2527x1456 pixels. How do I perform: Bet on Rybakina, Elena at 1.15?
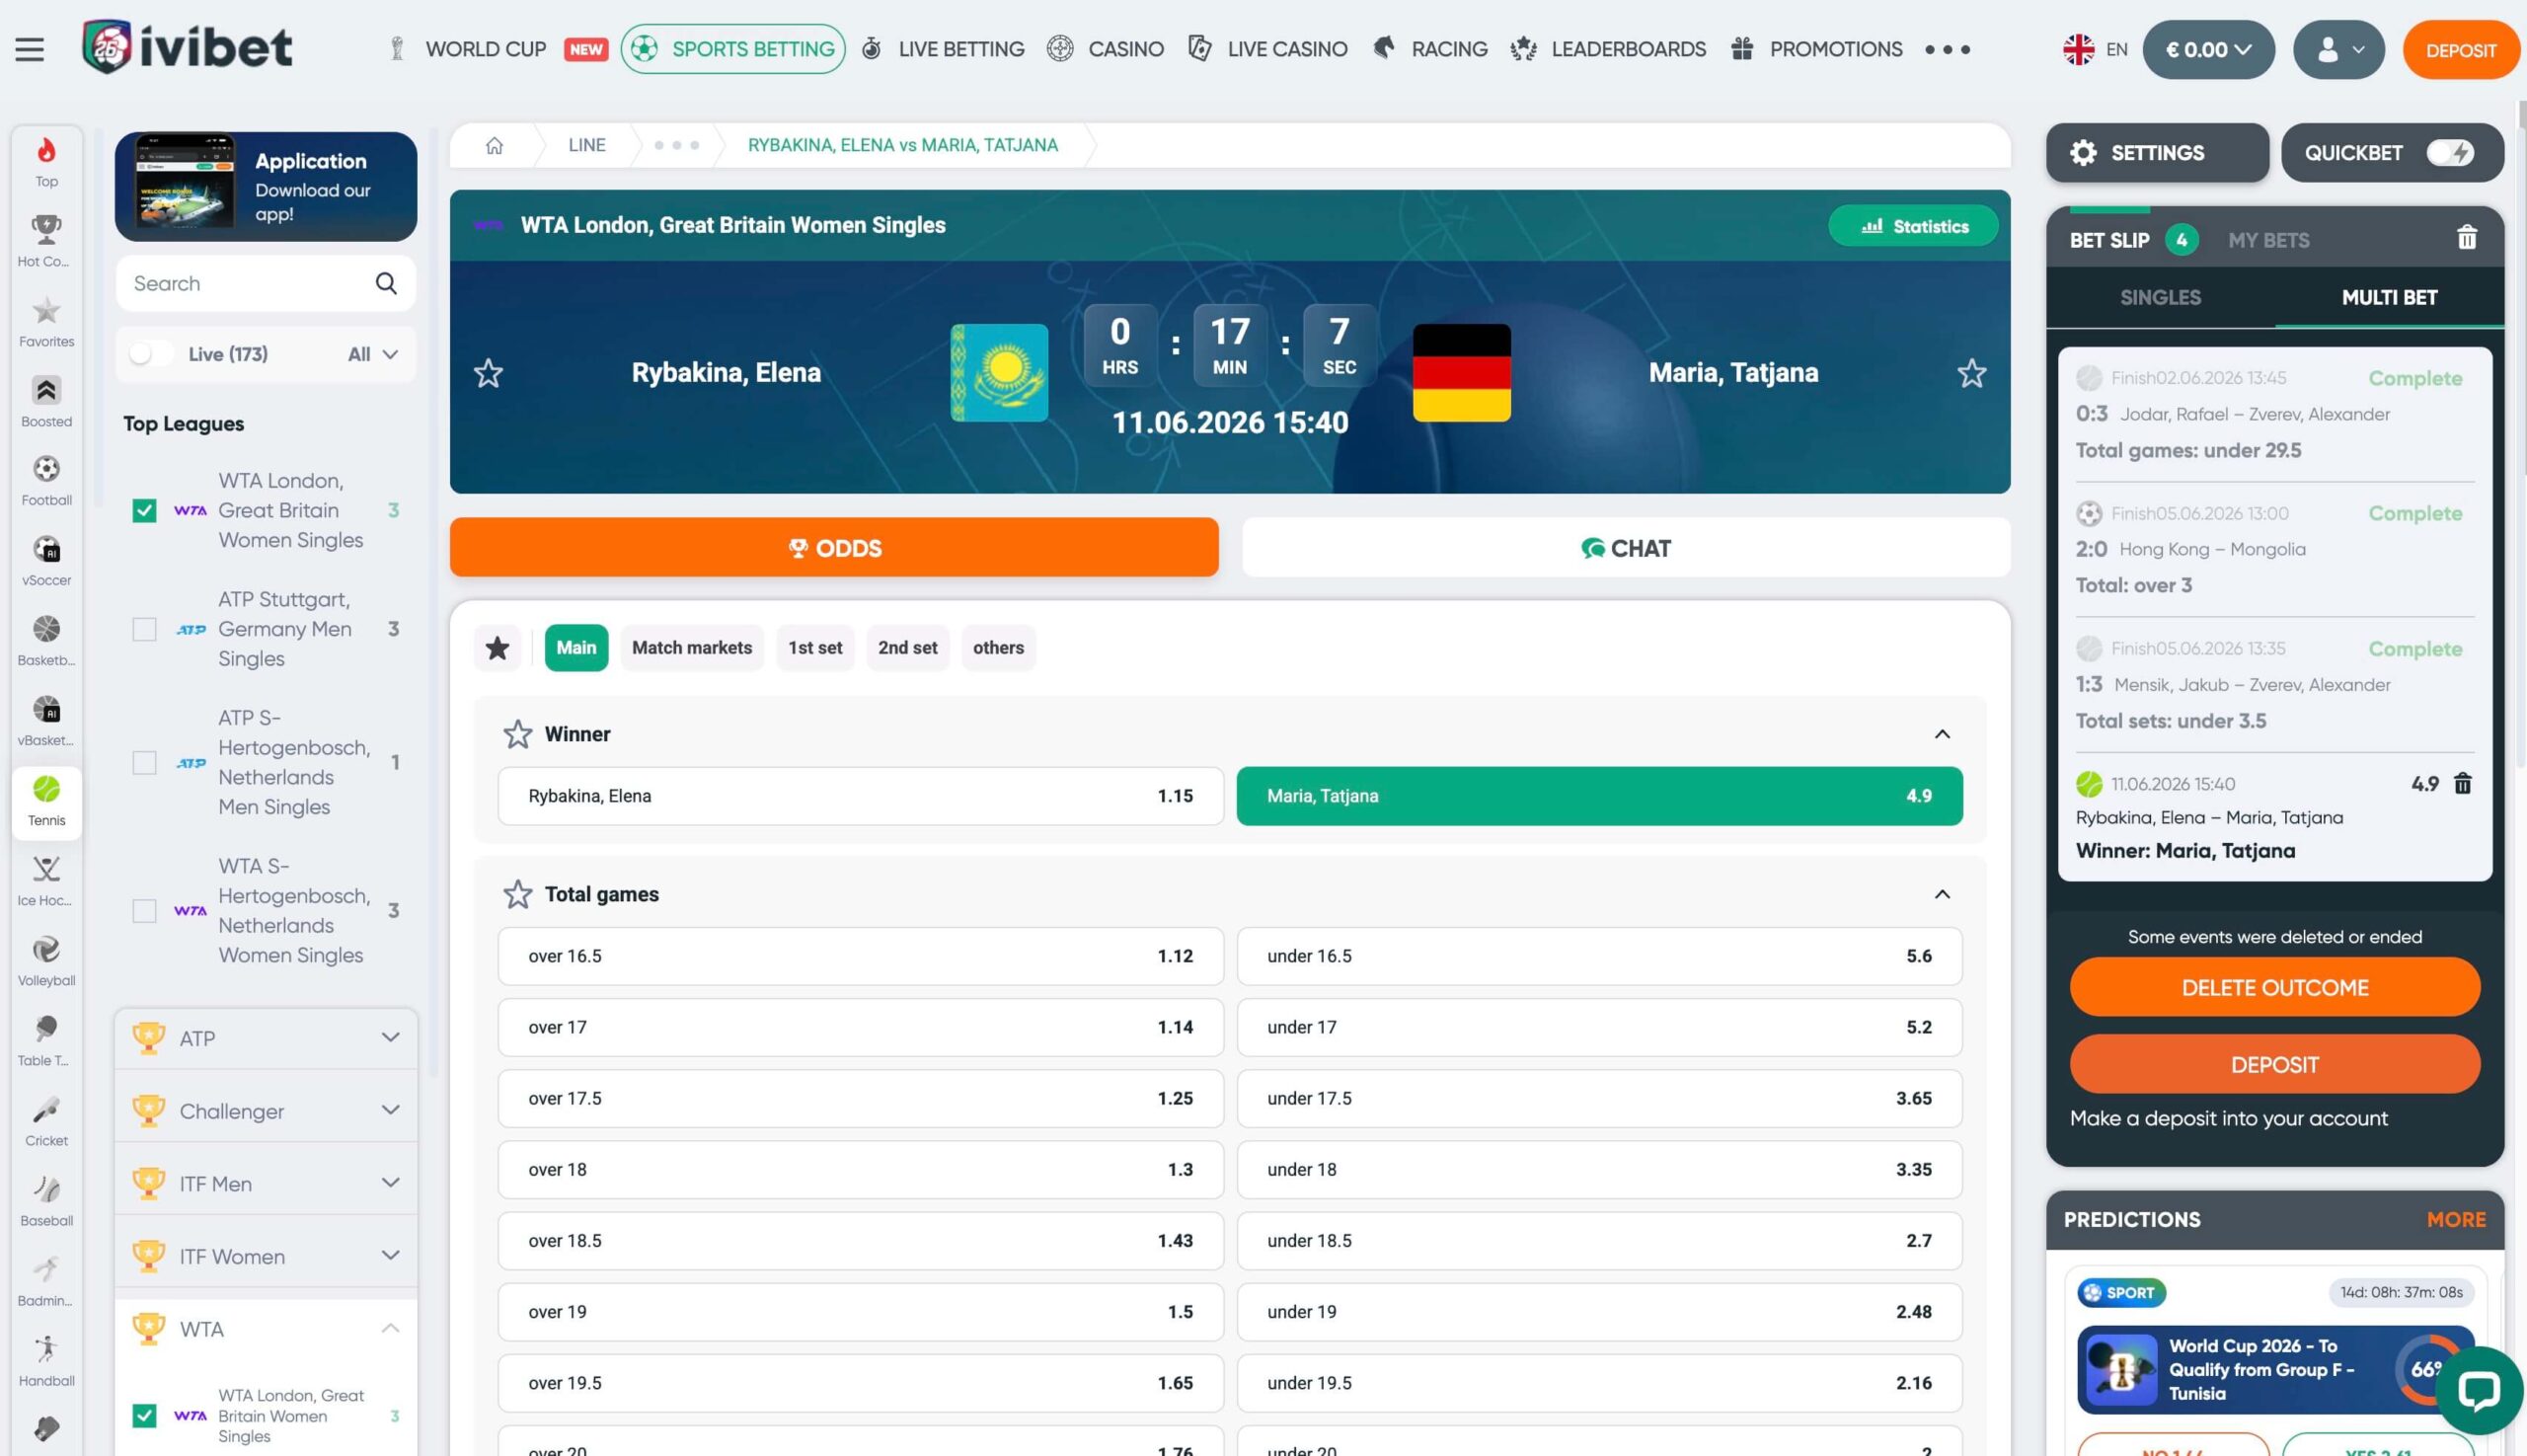pyautogui.click(x=860, y=796)
